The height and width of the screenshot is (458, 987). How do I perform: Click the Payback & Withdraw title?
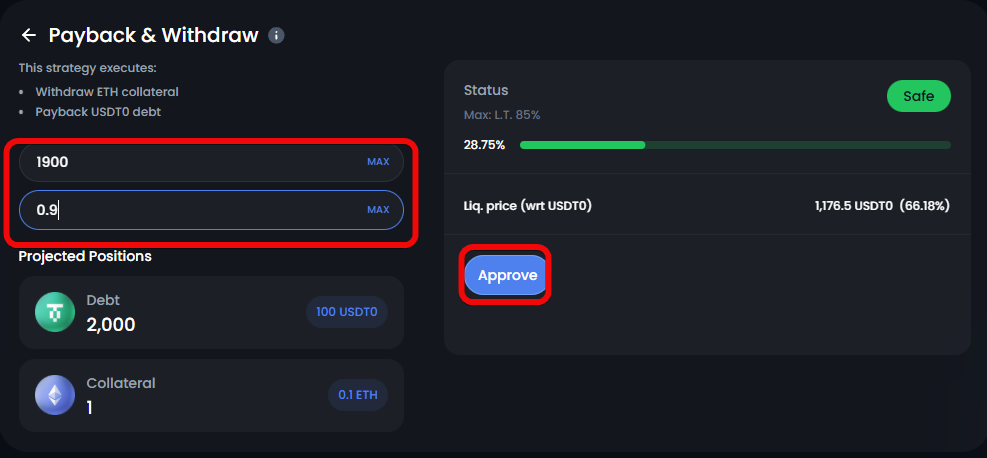click(x=153, y=36)
